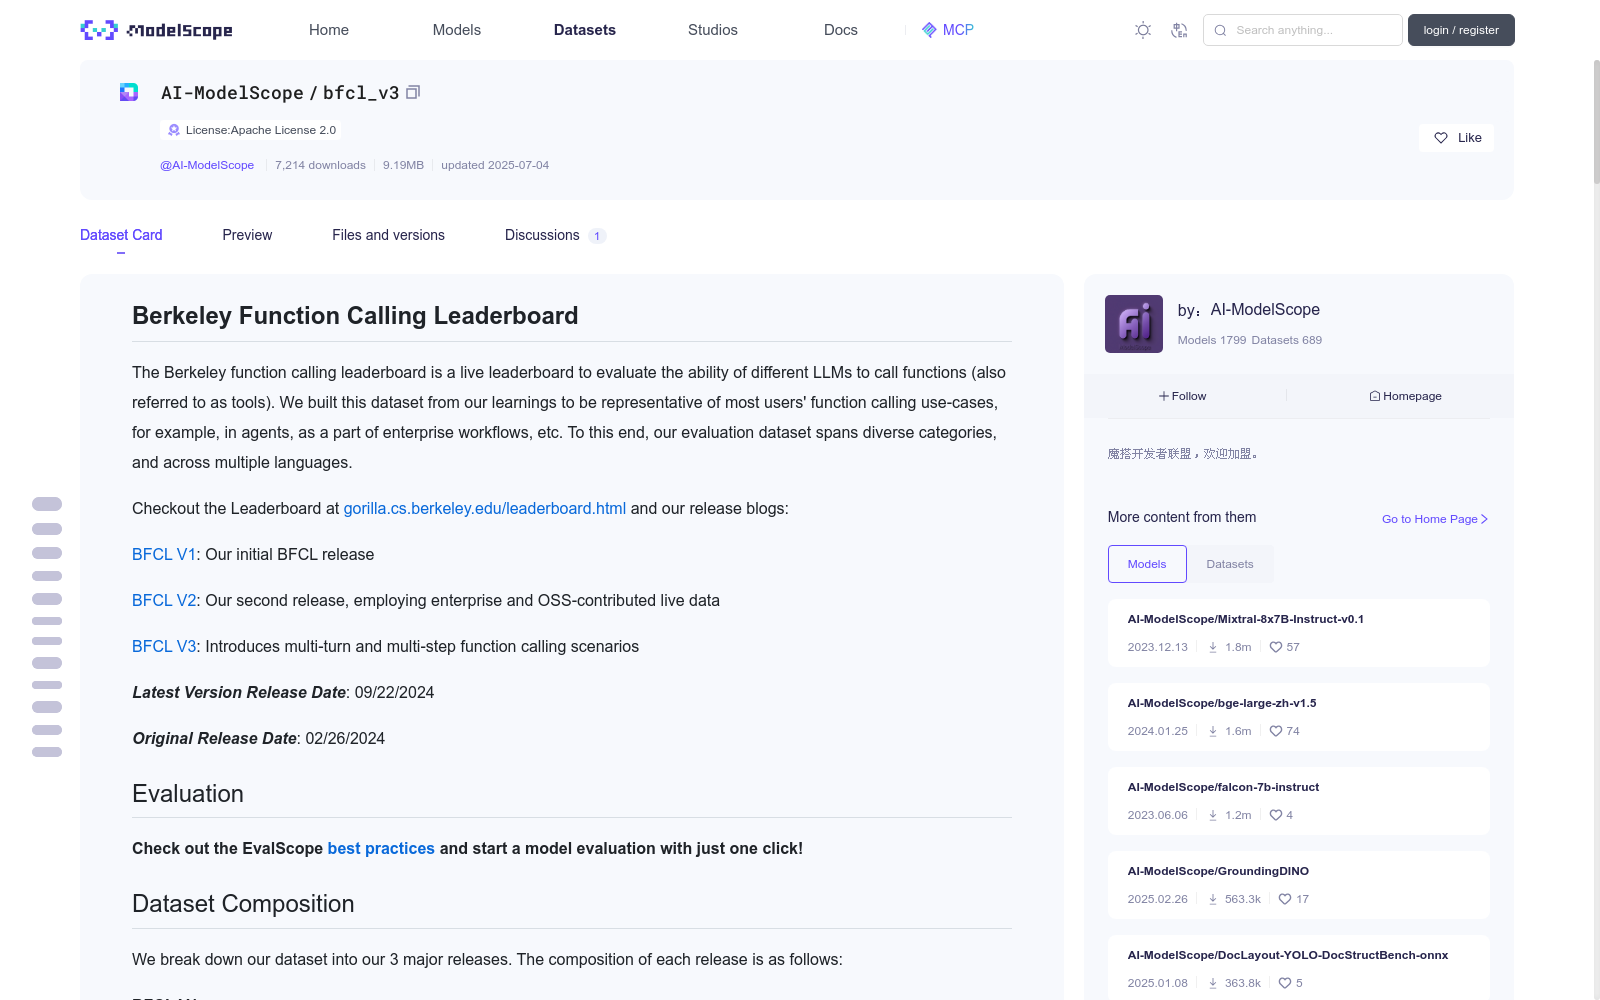Click the bfcl_v3 dataset avatar icon
This screenshot has width=1600, height=1000.
tap(129, 92)
